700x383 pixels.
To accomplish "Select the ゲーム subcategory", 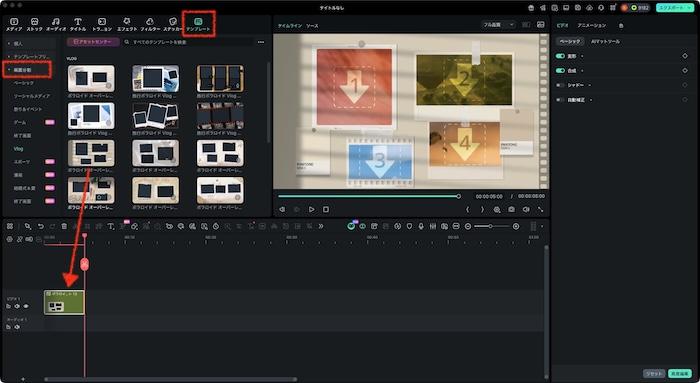I will pyautogui.click(x=20, y=122).
